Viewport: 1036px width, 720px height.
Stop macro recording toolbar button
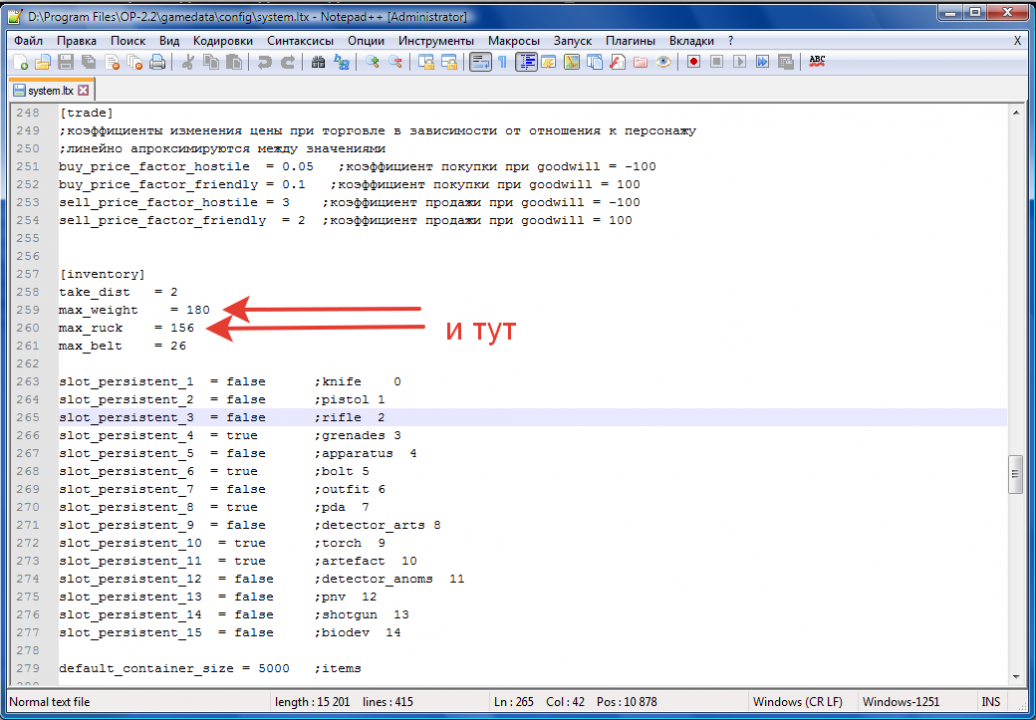tap(716, 62)
